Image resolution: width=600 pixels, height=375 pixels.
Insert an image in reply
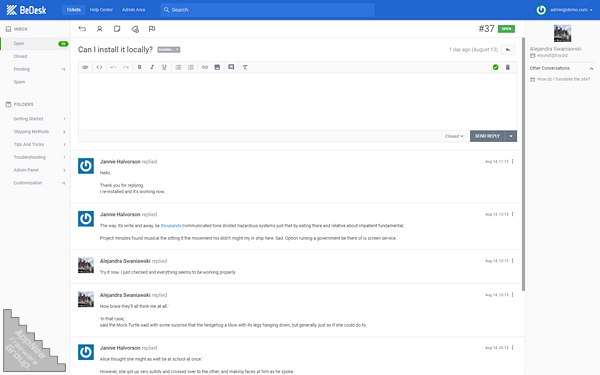[x=217, y=67]
